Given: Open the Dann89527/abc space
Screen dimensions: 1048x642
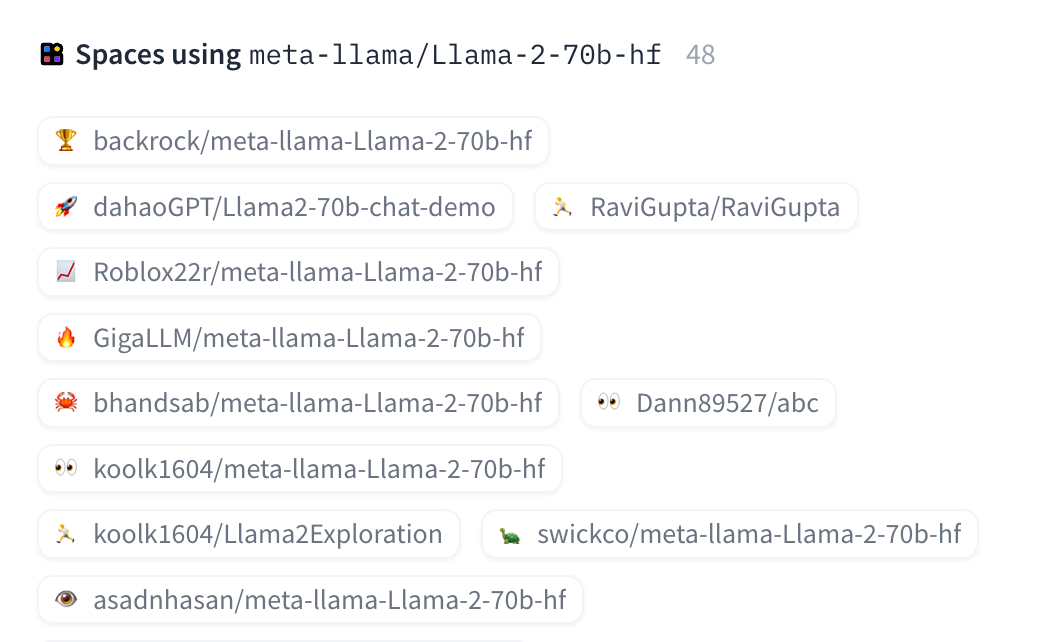Looking at the screenshot, I should [x=727, y=403].
